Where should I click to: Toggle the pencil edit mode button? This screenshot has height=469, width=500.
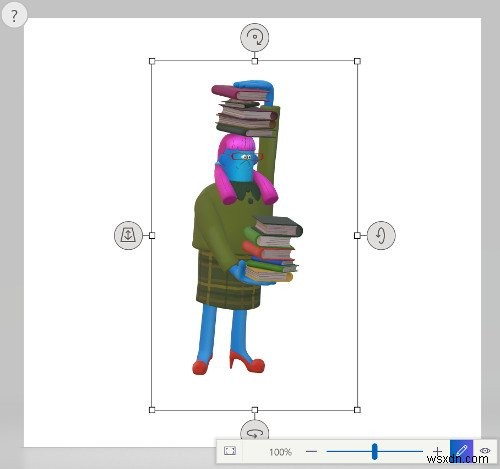click(461, 451)
